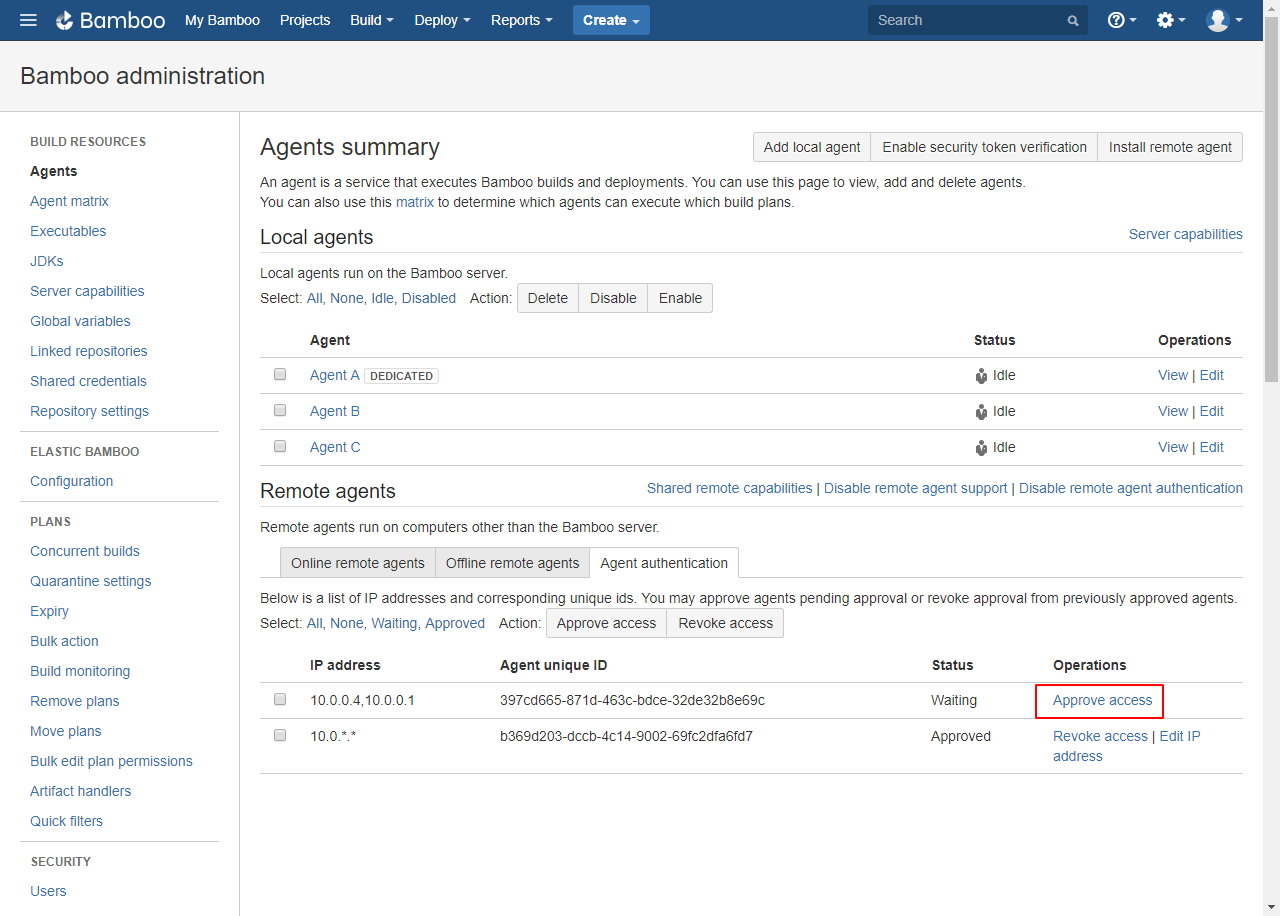Open Elastic Bamboo Configuration
The width and height of the screenshot is (1280, 916).
(71, 481)
